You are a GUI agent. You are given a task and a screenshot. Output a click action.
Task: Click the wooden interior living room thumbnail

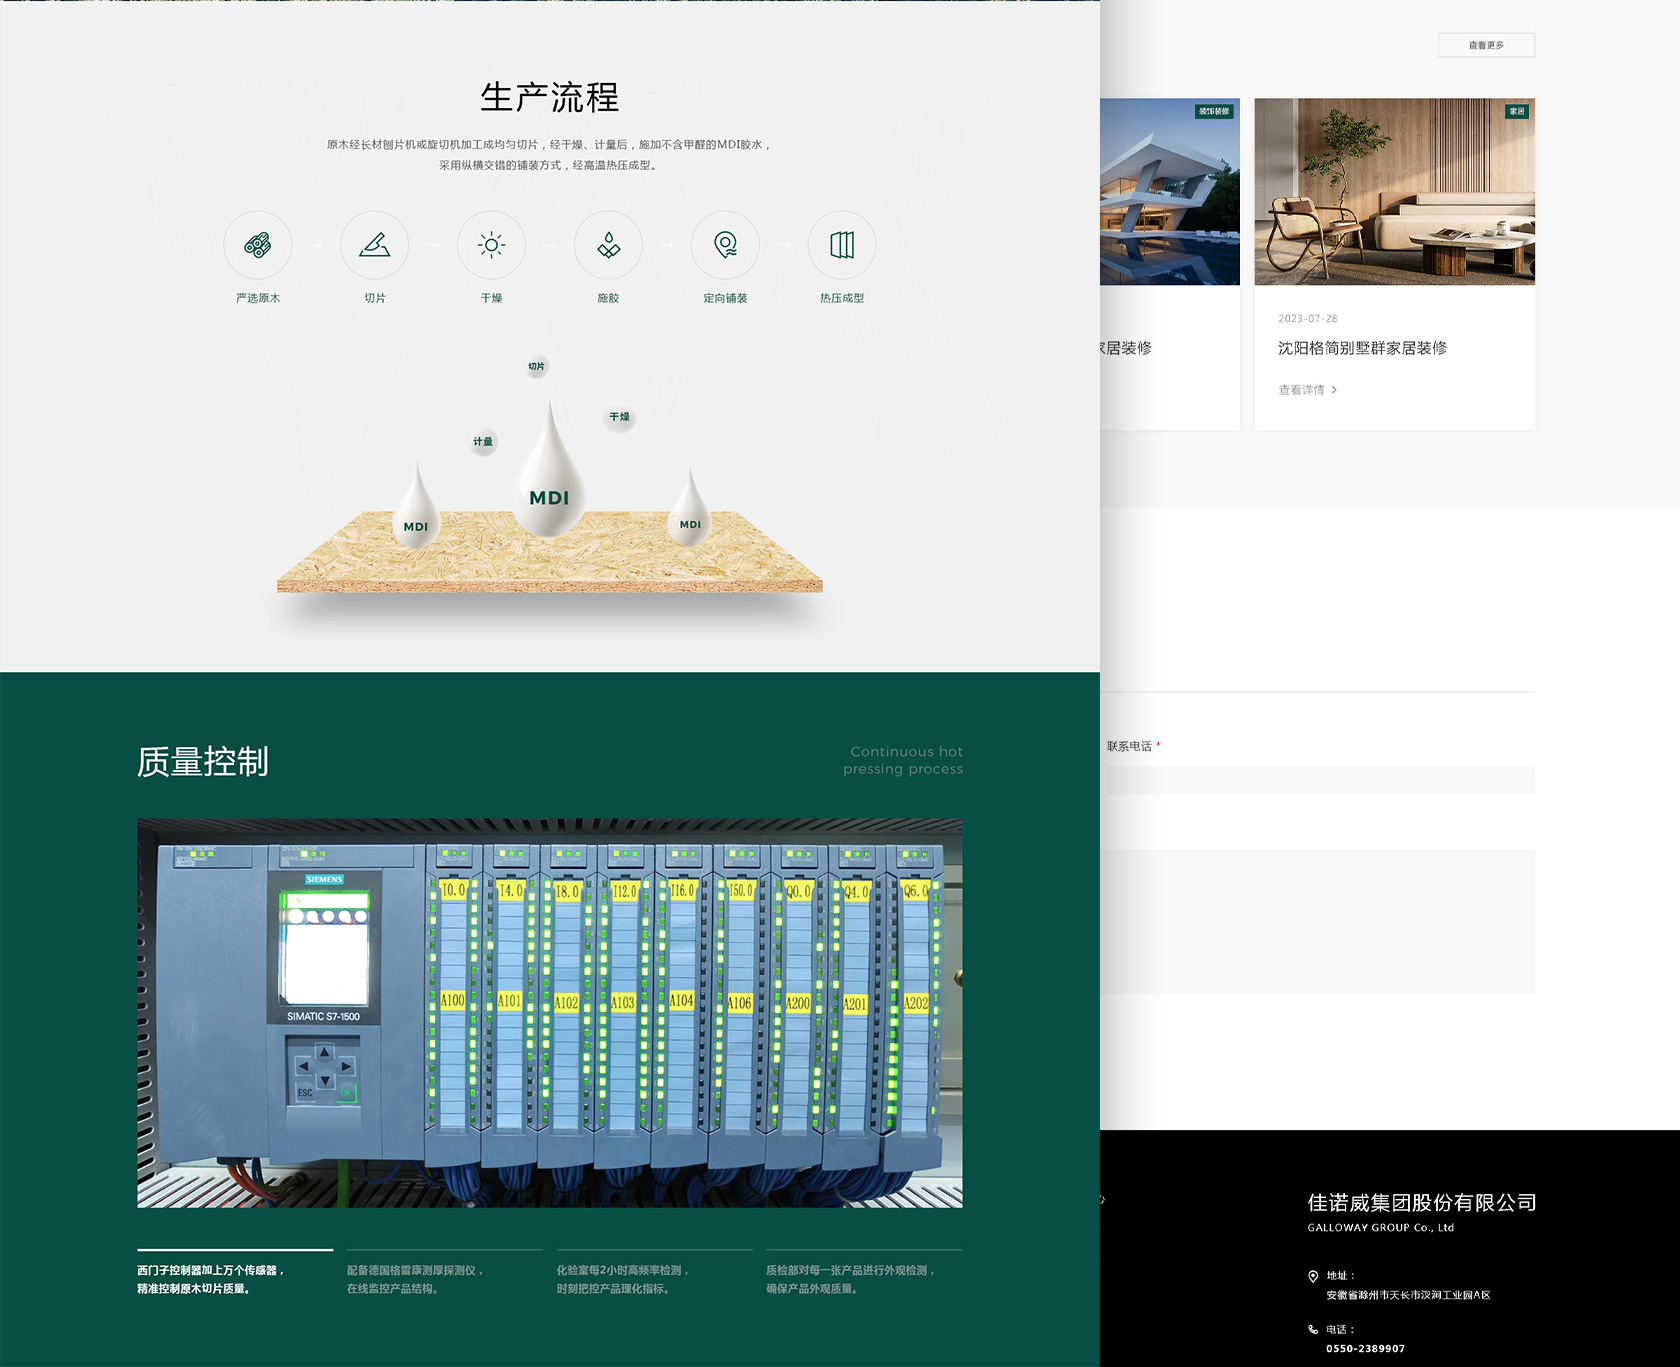click(1394, 191)
